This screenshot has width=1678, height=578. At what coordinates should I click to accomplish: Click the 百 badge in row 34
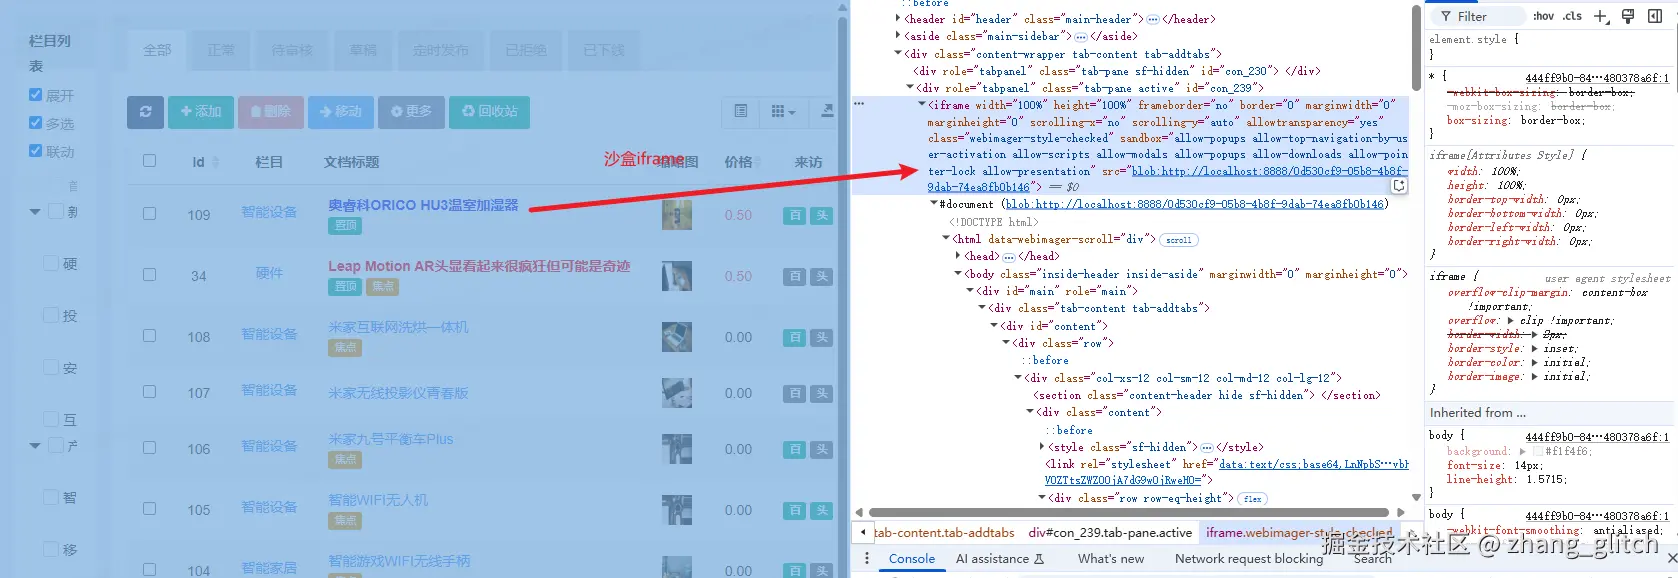795,276
